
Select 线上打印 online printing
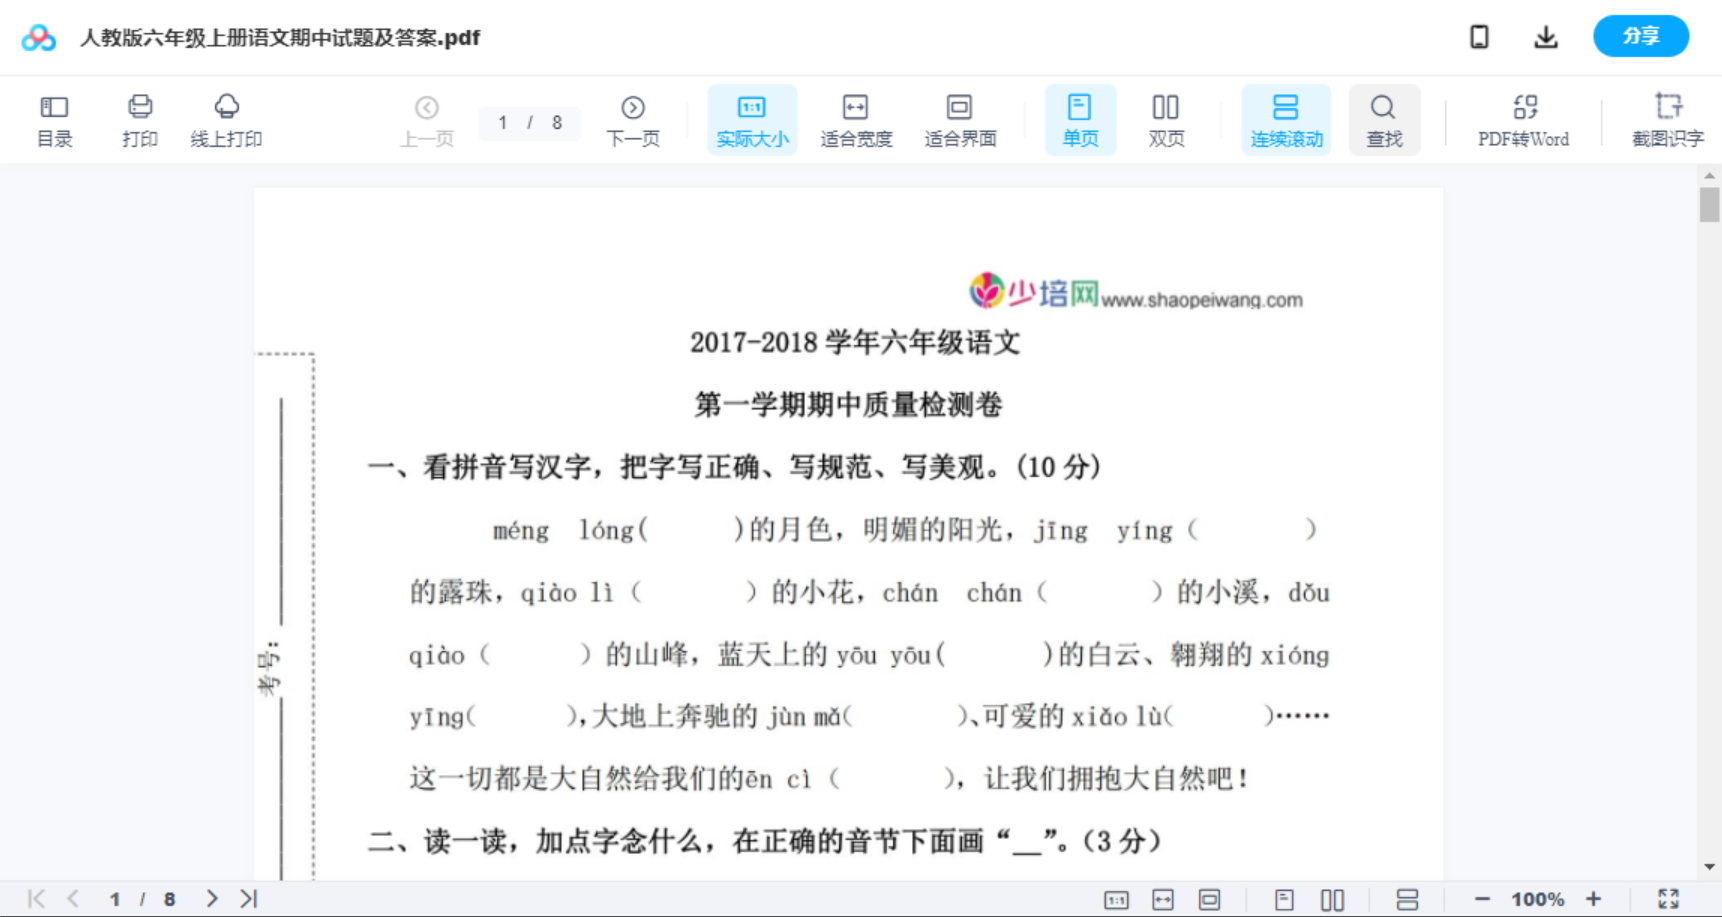(x=227, y=120)
